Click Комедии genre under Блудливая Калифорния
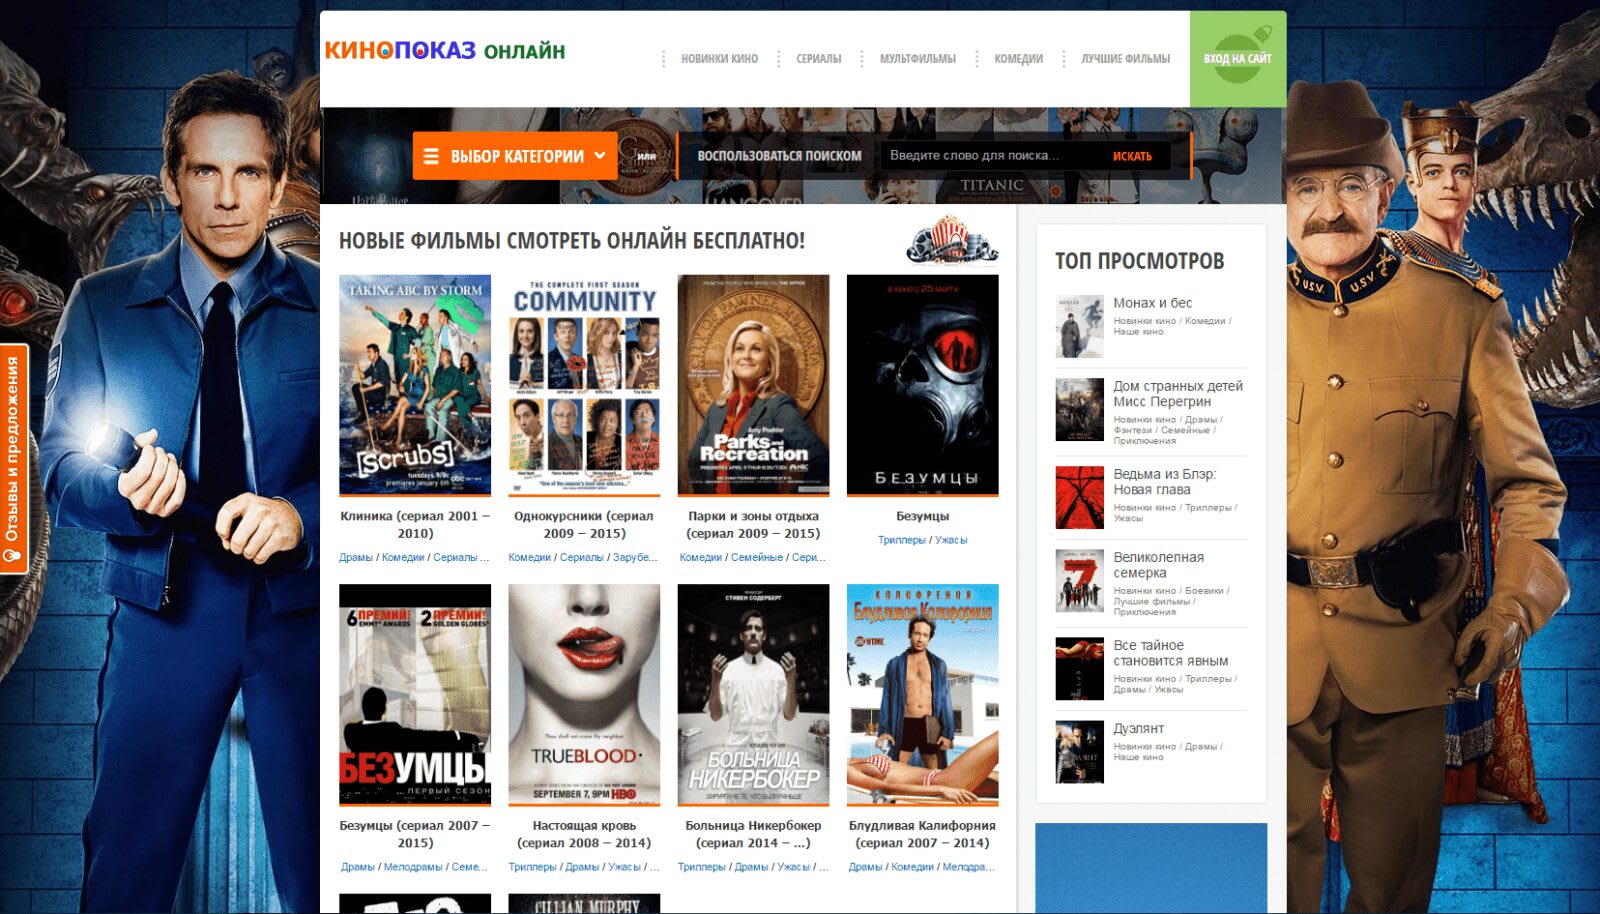This screenshot has width=1600, height=914. click(x=912, y=867)
